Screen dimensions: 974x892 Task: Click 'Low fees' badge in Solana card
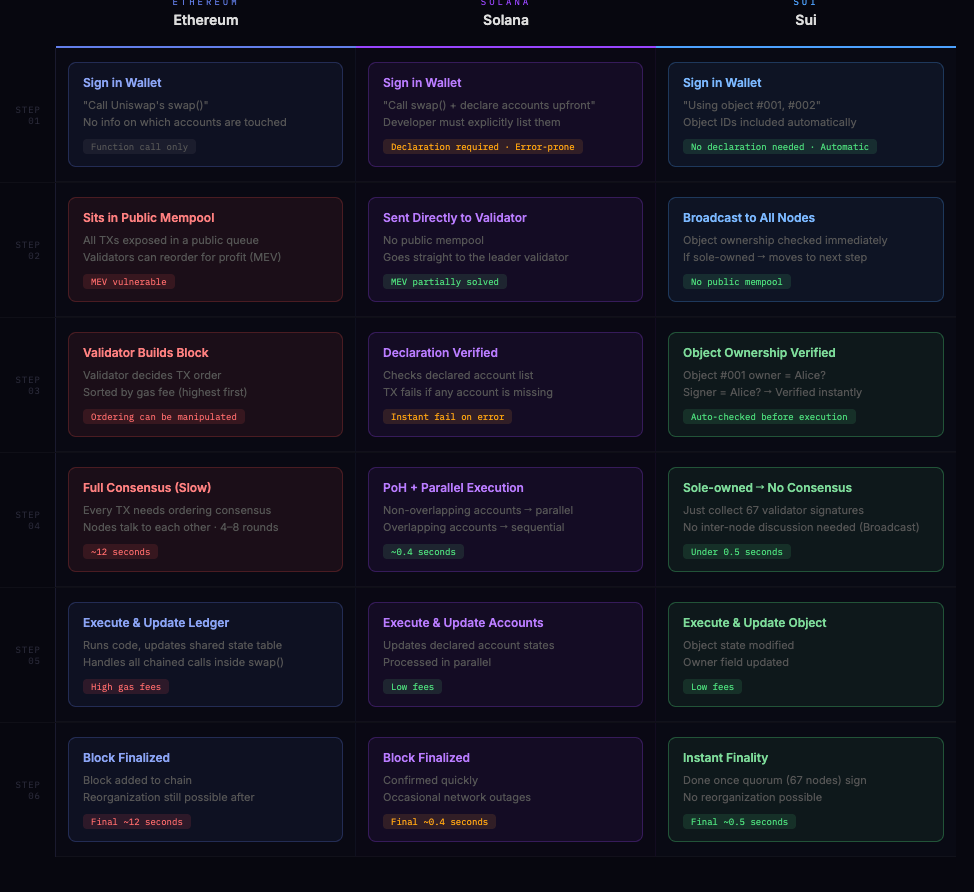click(412, 686)
